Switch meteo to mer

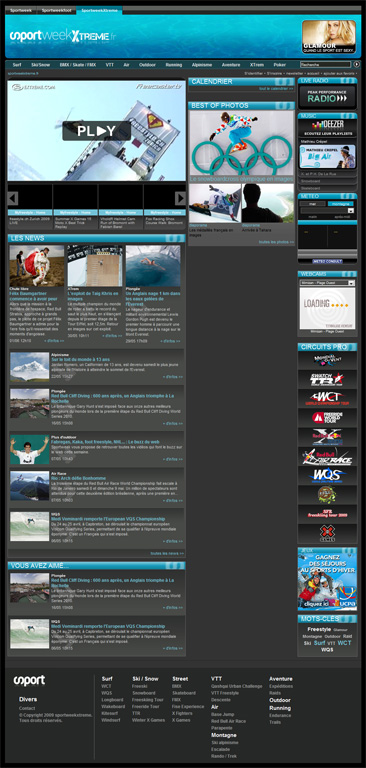pyautogui.click(x=313, y=204)
